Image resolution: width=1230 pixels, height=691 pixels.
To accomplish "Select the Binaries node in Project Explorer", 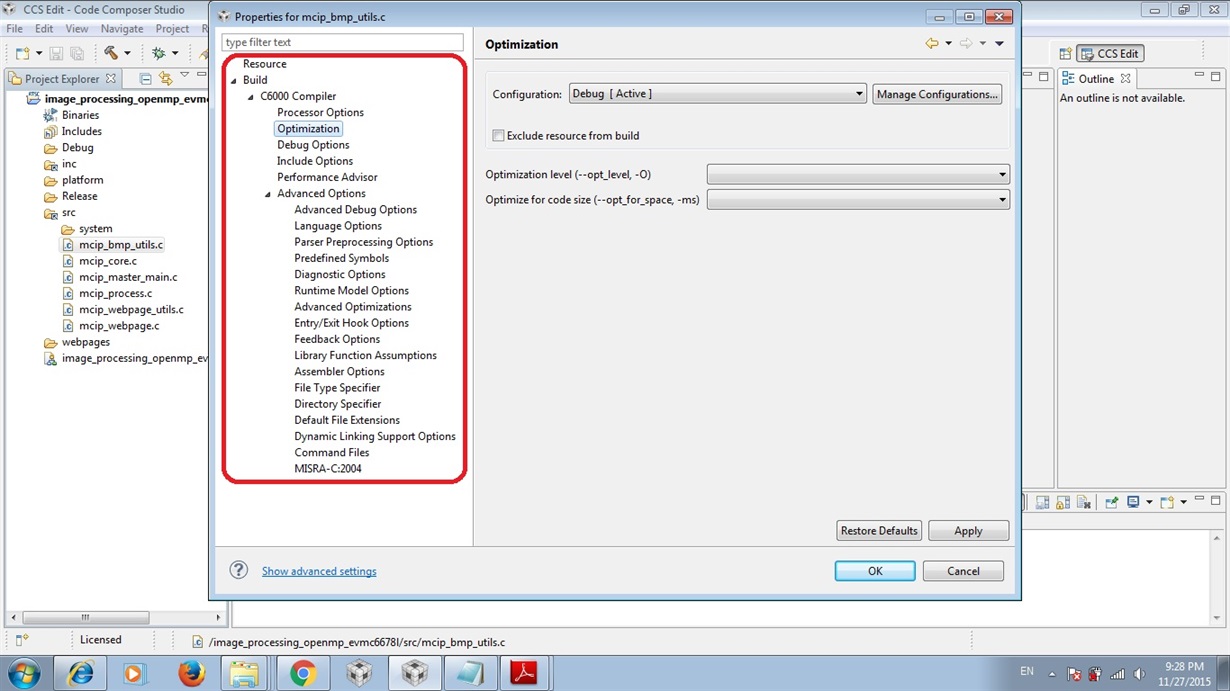I will pos(80,115).
